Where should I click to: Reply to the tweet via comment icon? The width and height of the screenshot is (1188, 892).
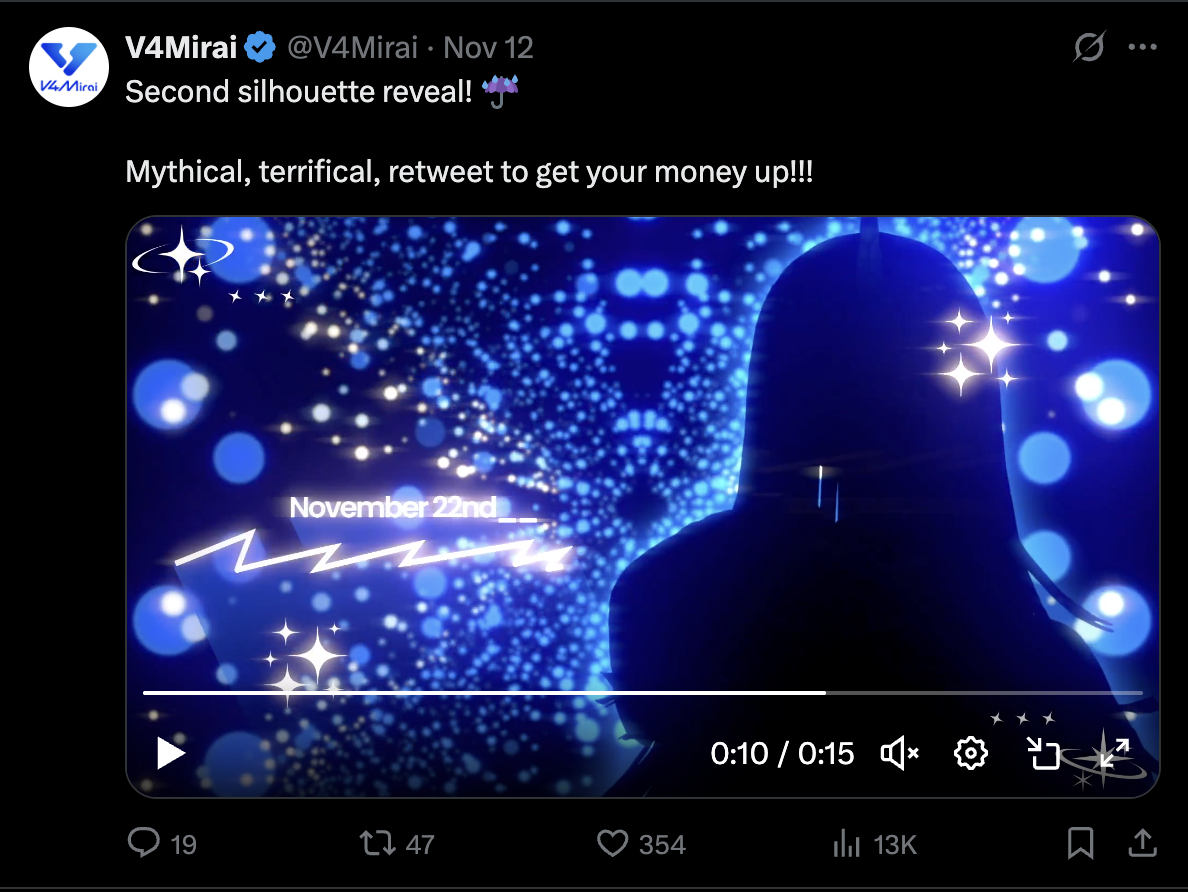point(144,843)
